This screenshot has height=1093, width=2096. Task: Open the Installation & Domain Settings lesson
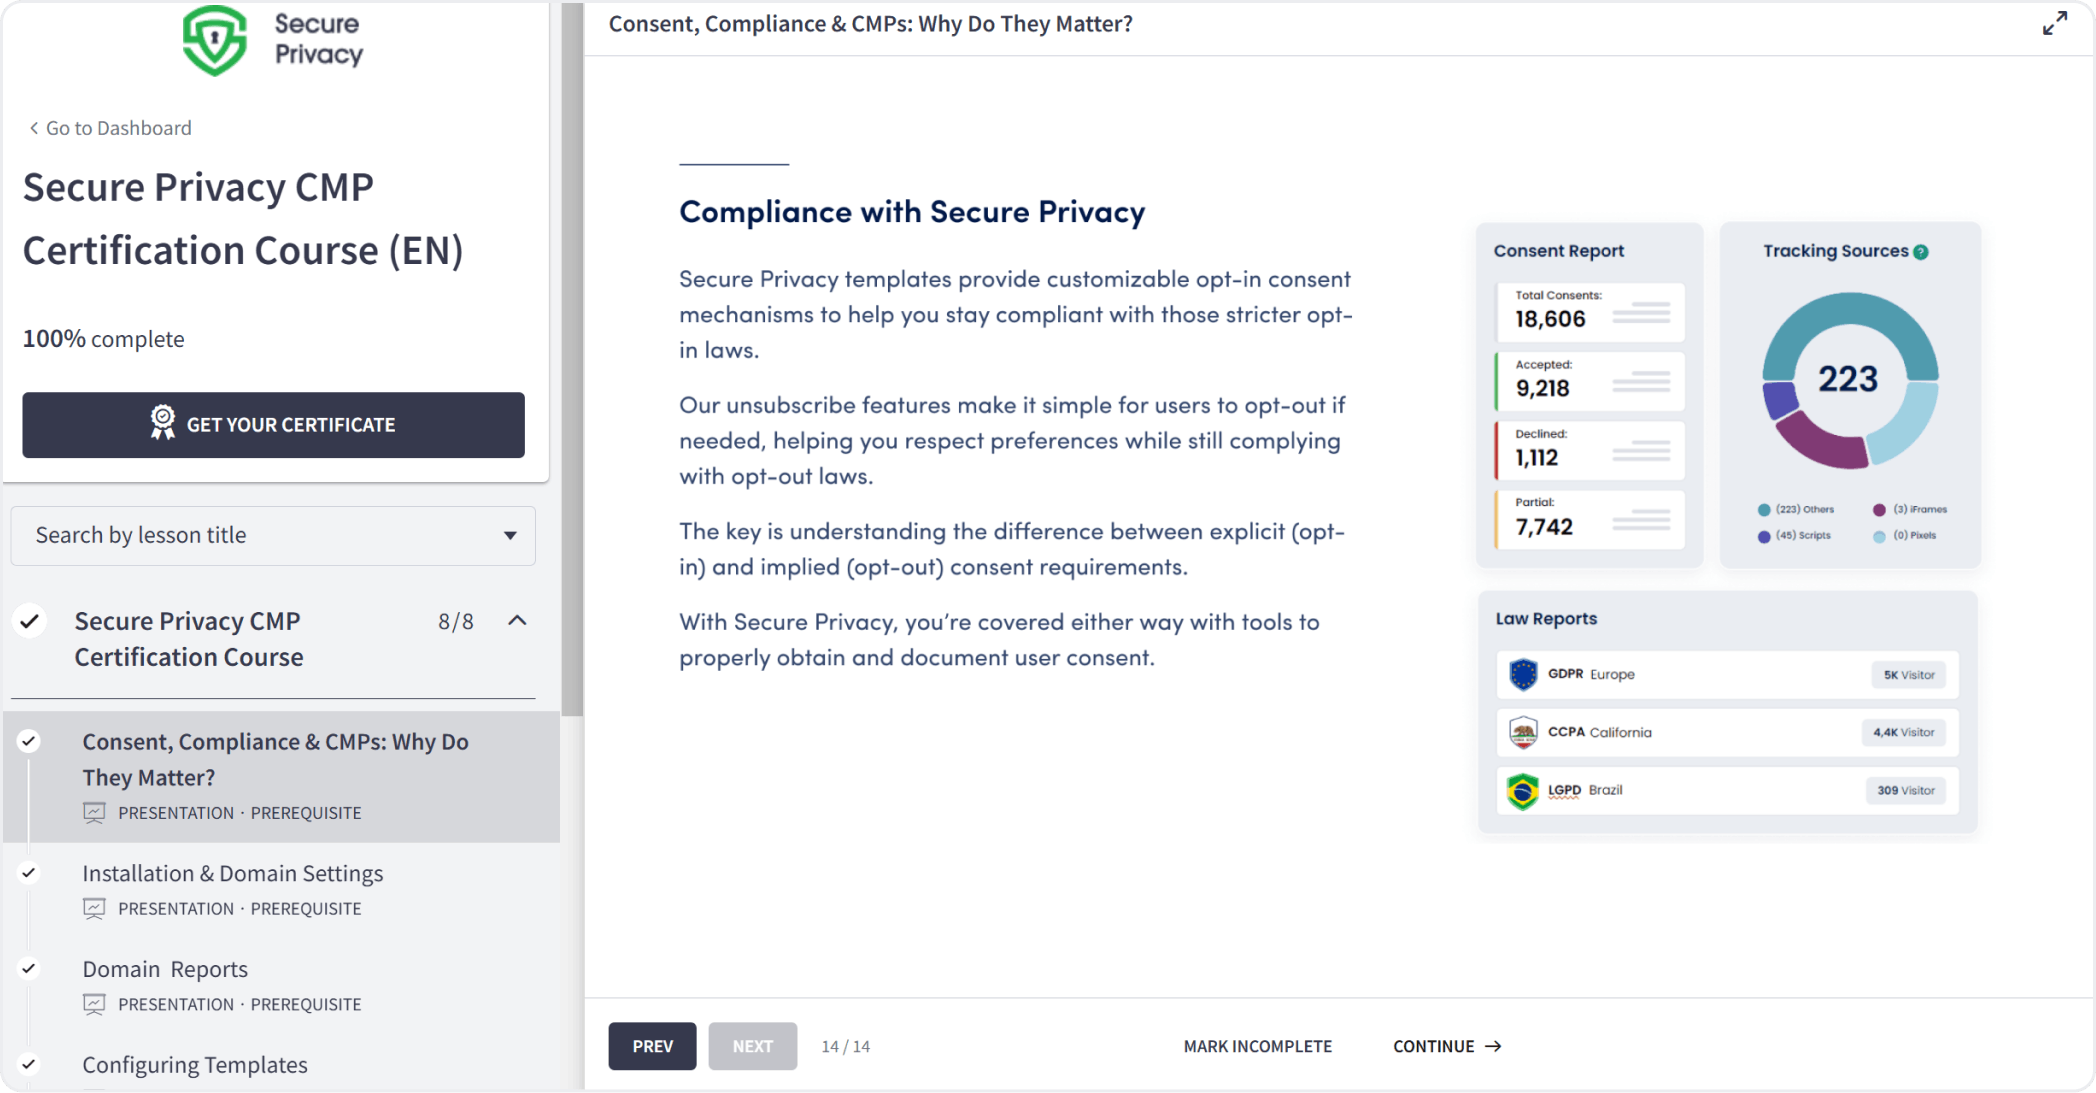[x=233, y=872]
